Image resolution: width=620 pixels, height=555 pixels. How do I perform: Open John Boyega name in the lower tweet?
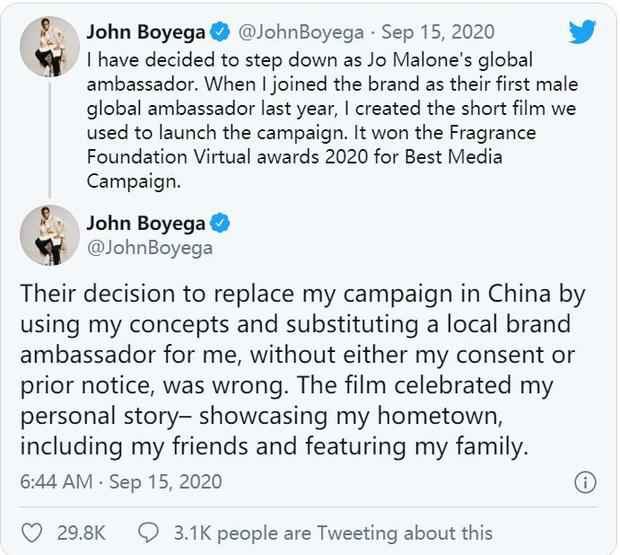(x=146, y=224)
